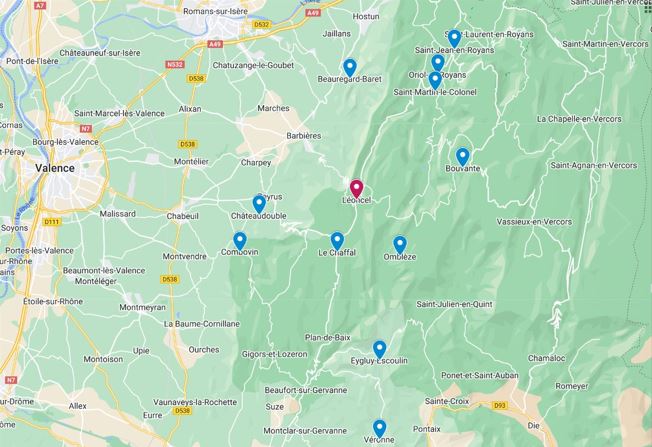This screenshot has width=652, height=447.
Task: Select the Romans-sur-Isère town label
Action: pyautogui.click(x=215, y=11)
